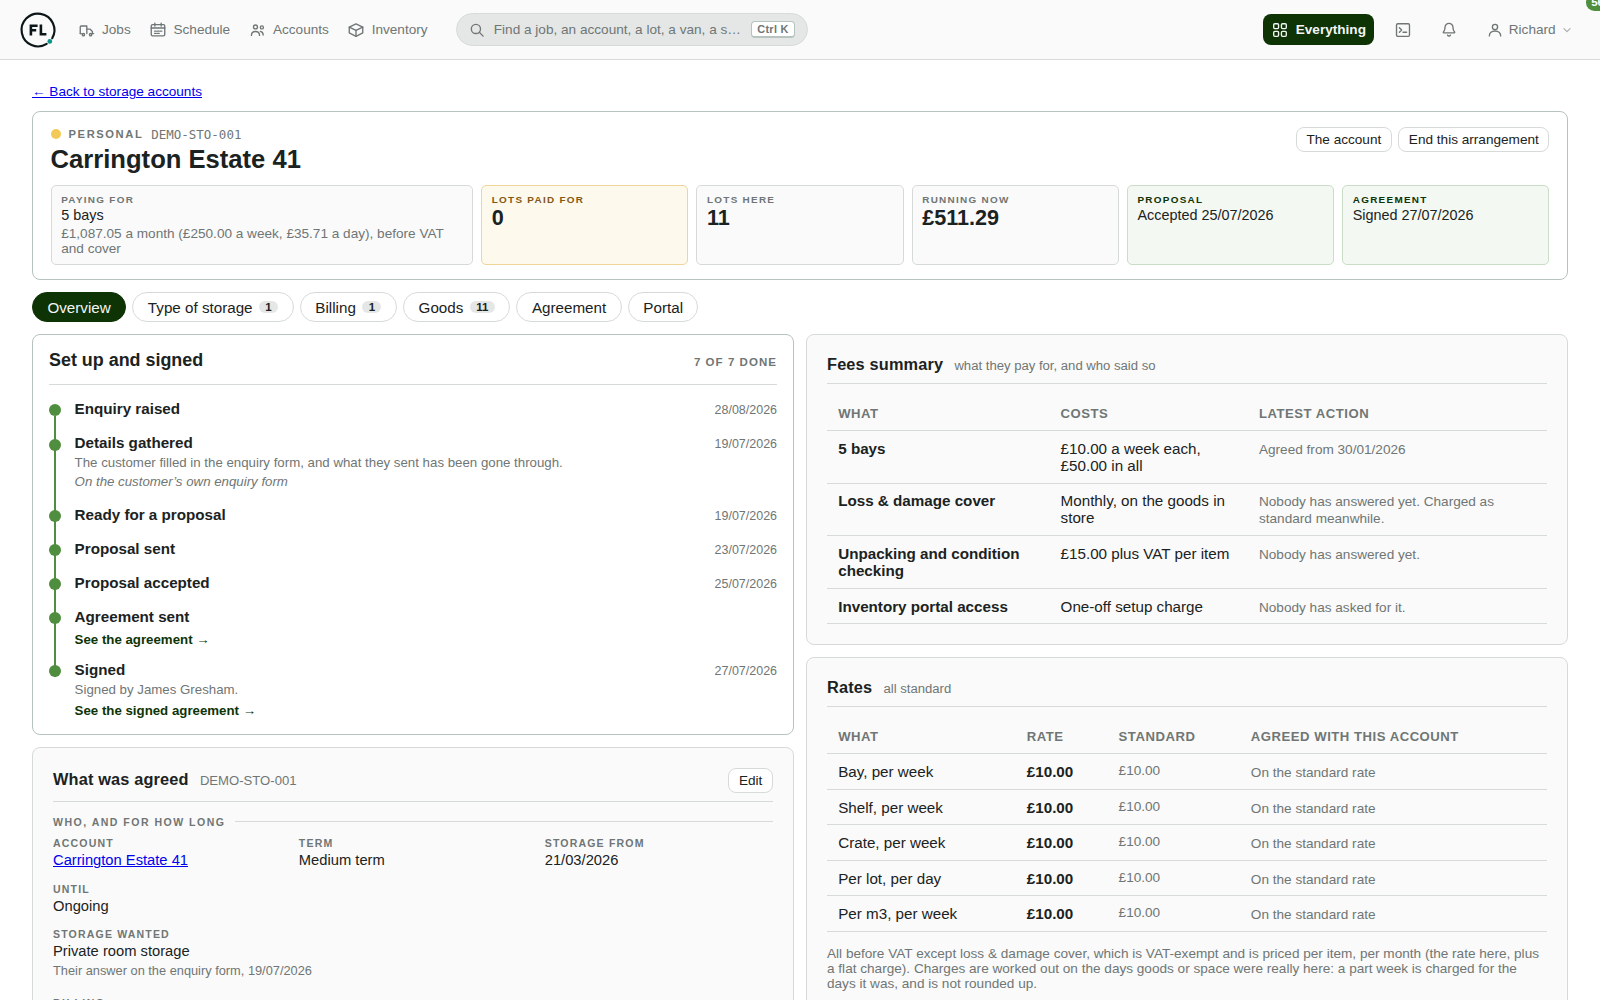Image resolution: width=1600 pixels, height=1000 pixels.
Task: Switch to the Agreement tab
Action: 569,308
